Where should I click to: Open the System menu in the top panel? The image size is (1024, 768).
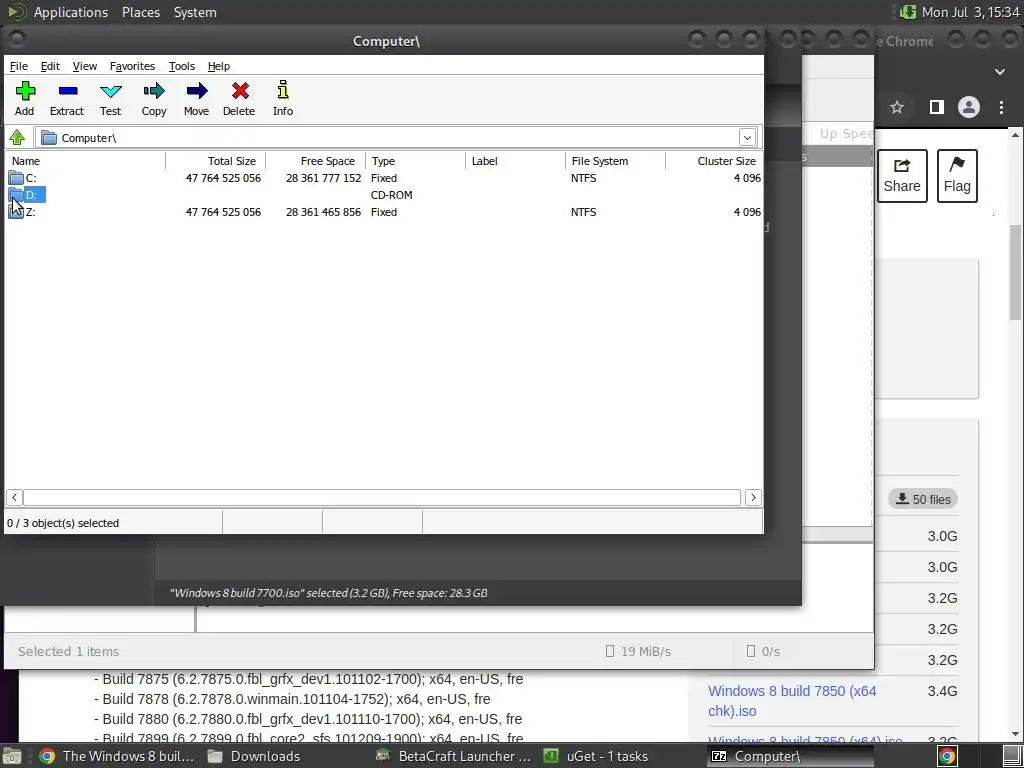click(x=195, y=12)
